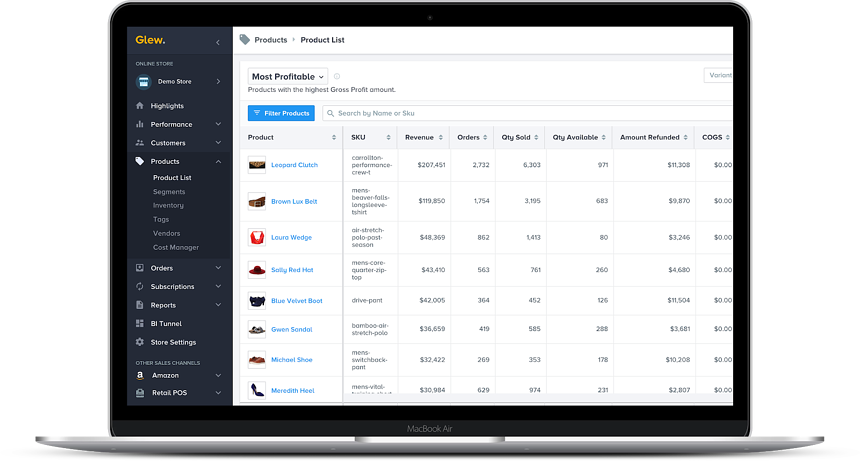This screenshot has height=461, width=860.
Task: Sort by COGS column arrows
Action: [x=728, y=138]
